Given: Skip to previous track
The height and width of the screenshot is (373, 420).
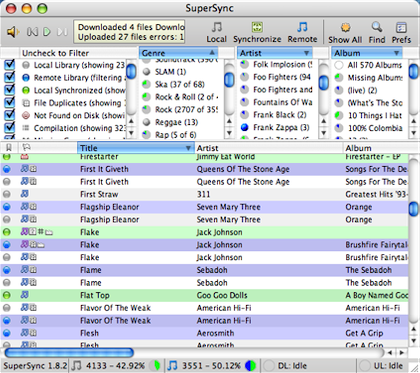Looking at the screenshot, I should [32, 32].
